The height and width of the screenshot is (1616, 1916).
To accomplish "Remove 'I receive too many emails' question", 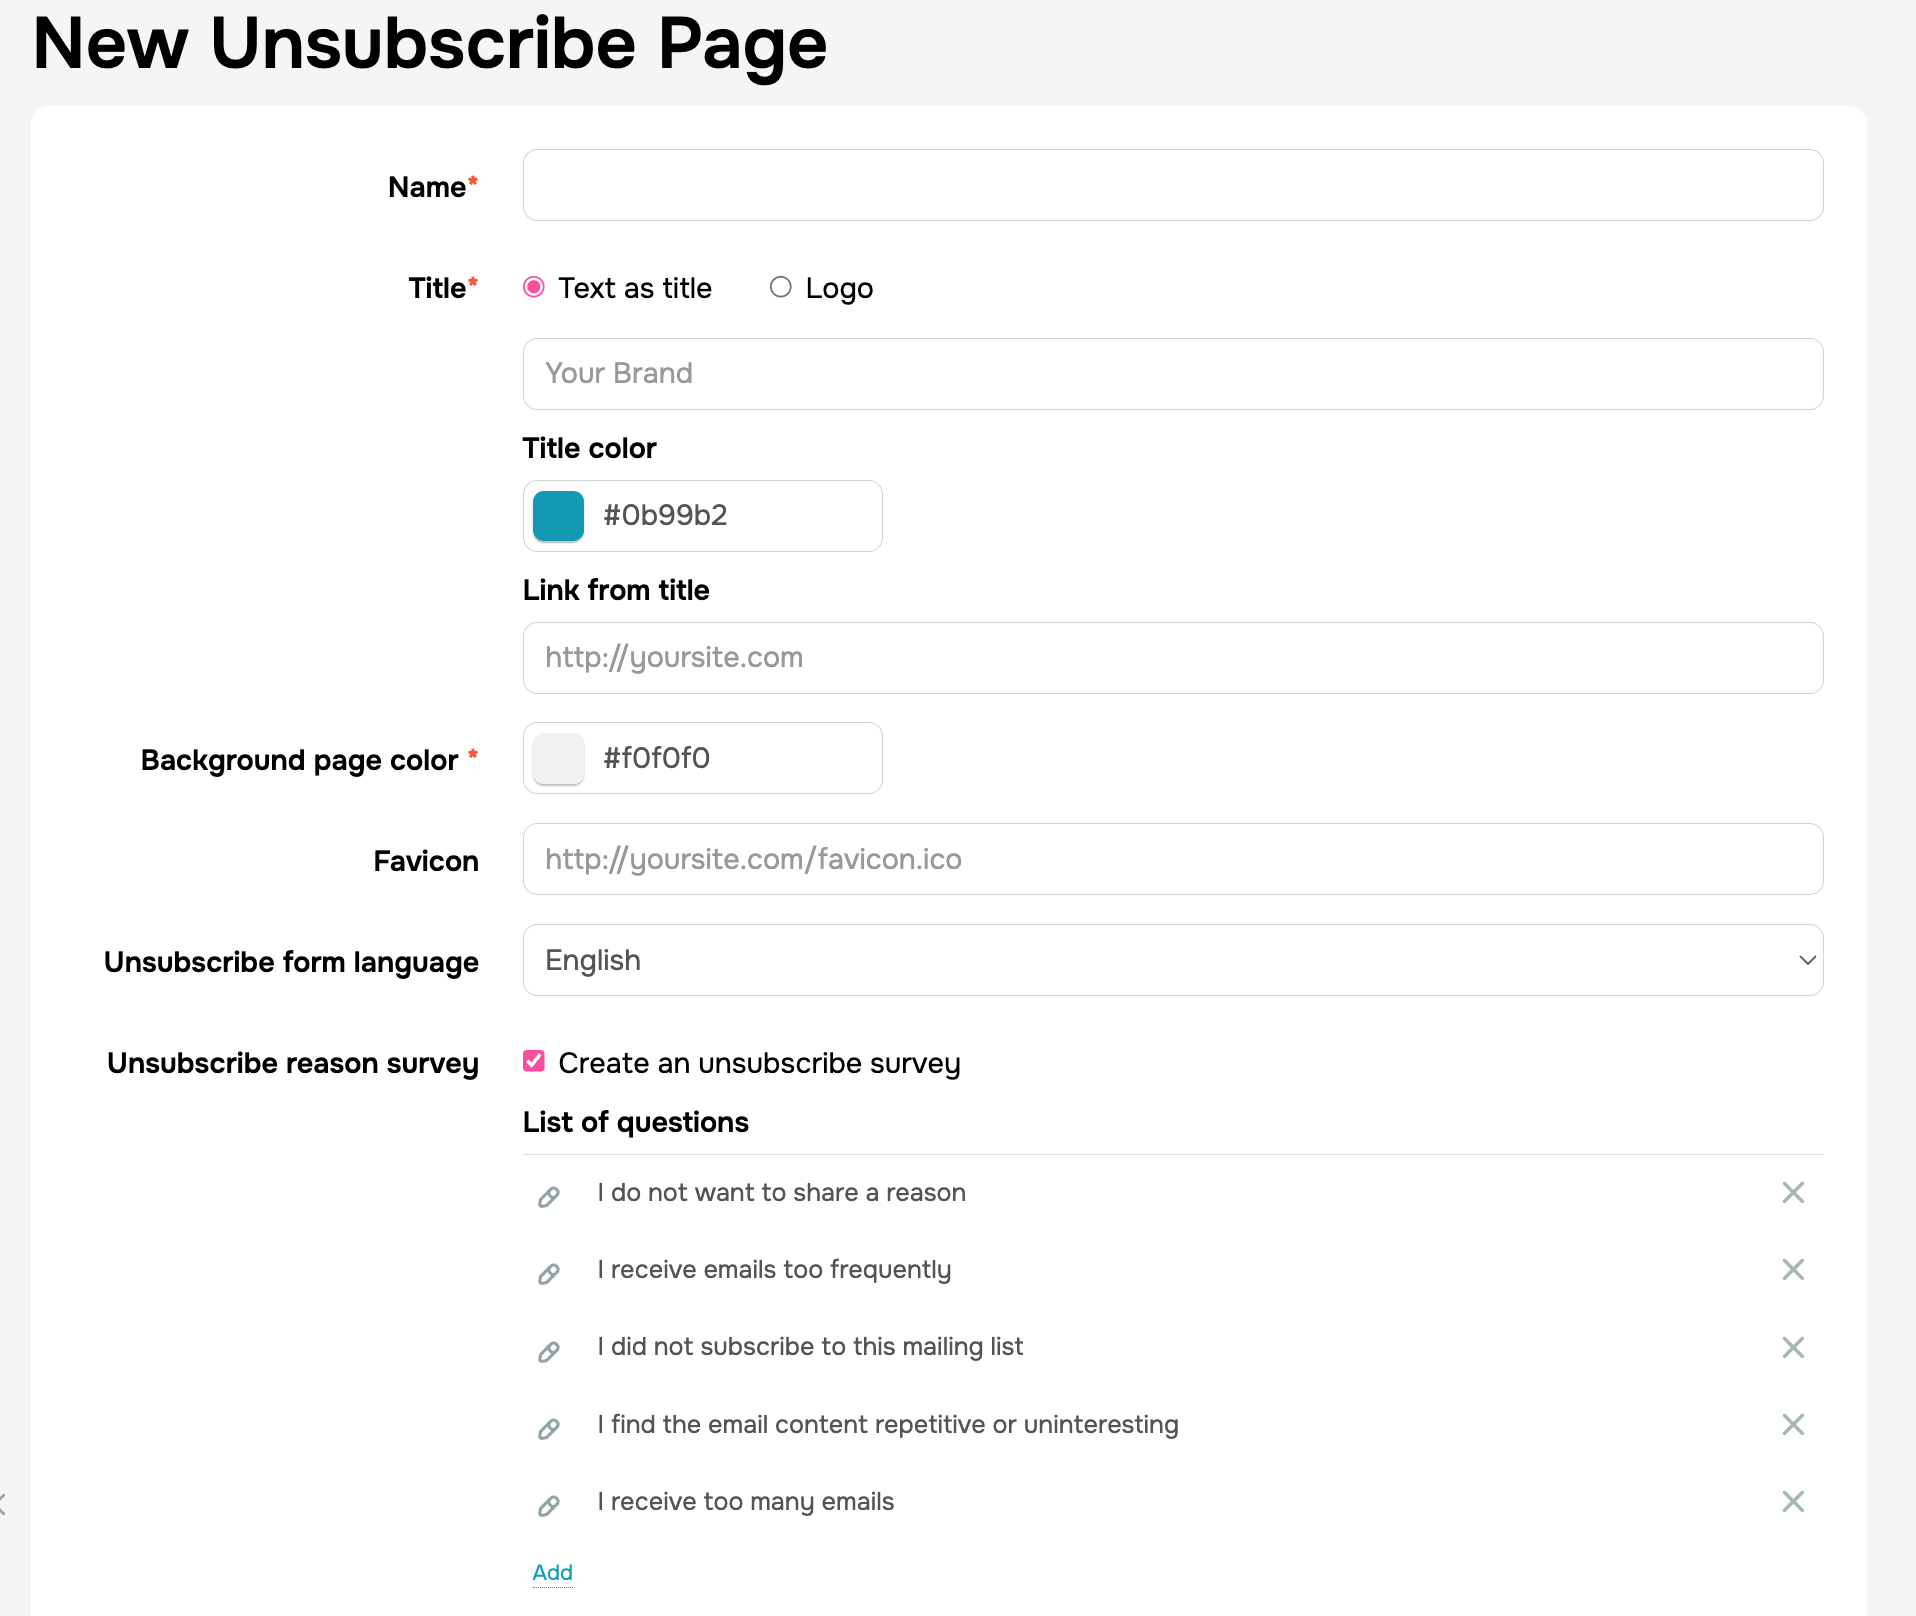I will (1793, 1501).
